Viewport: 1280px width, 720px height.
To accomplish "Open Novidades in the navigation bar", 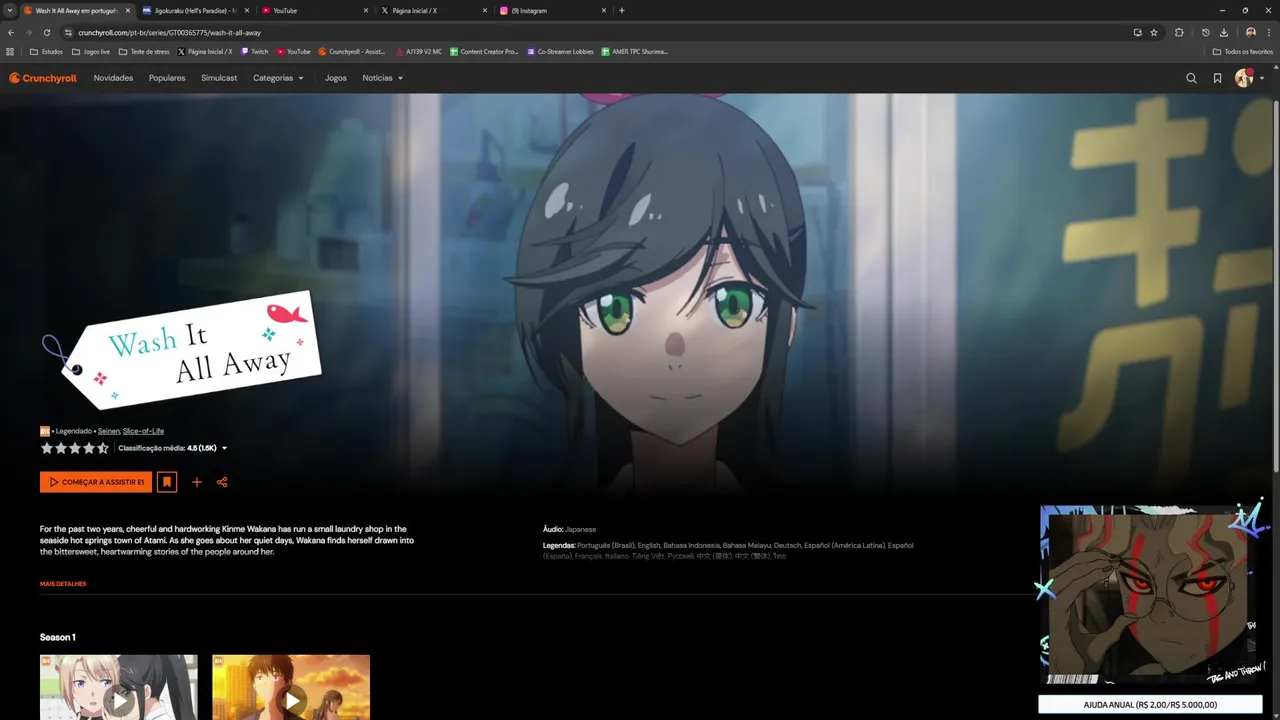I will (113, 78).
